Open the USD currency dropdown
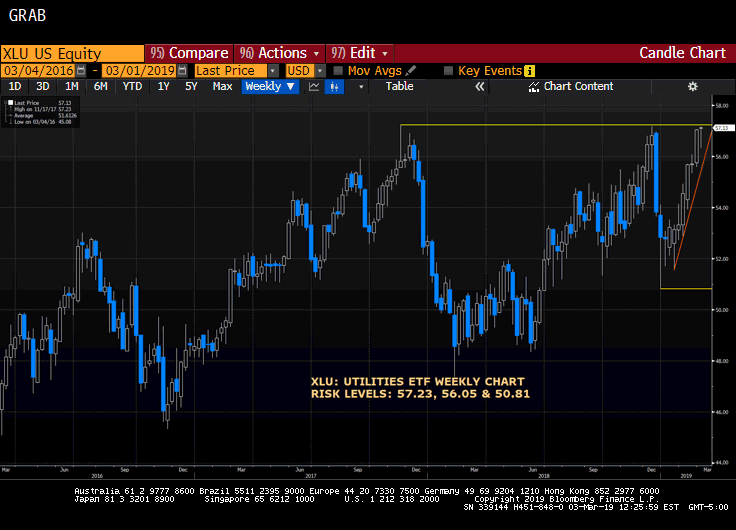 (320, 71)
